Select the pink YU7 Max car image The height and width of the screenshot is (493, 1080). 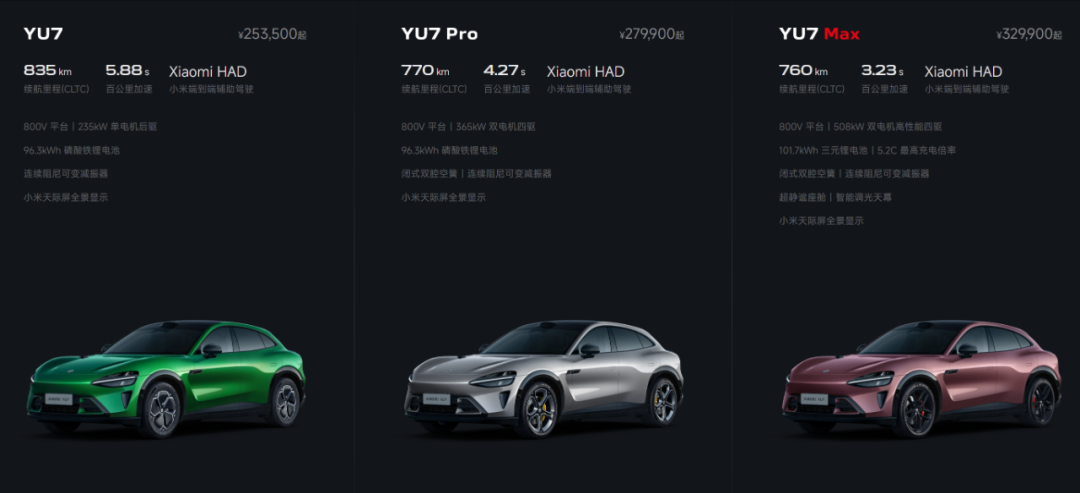pyautogui.click(x=922, y=379)
